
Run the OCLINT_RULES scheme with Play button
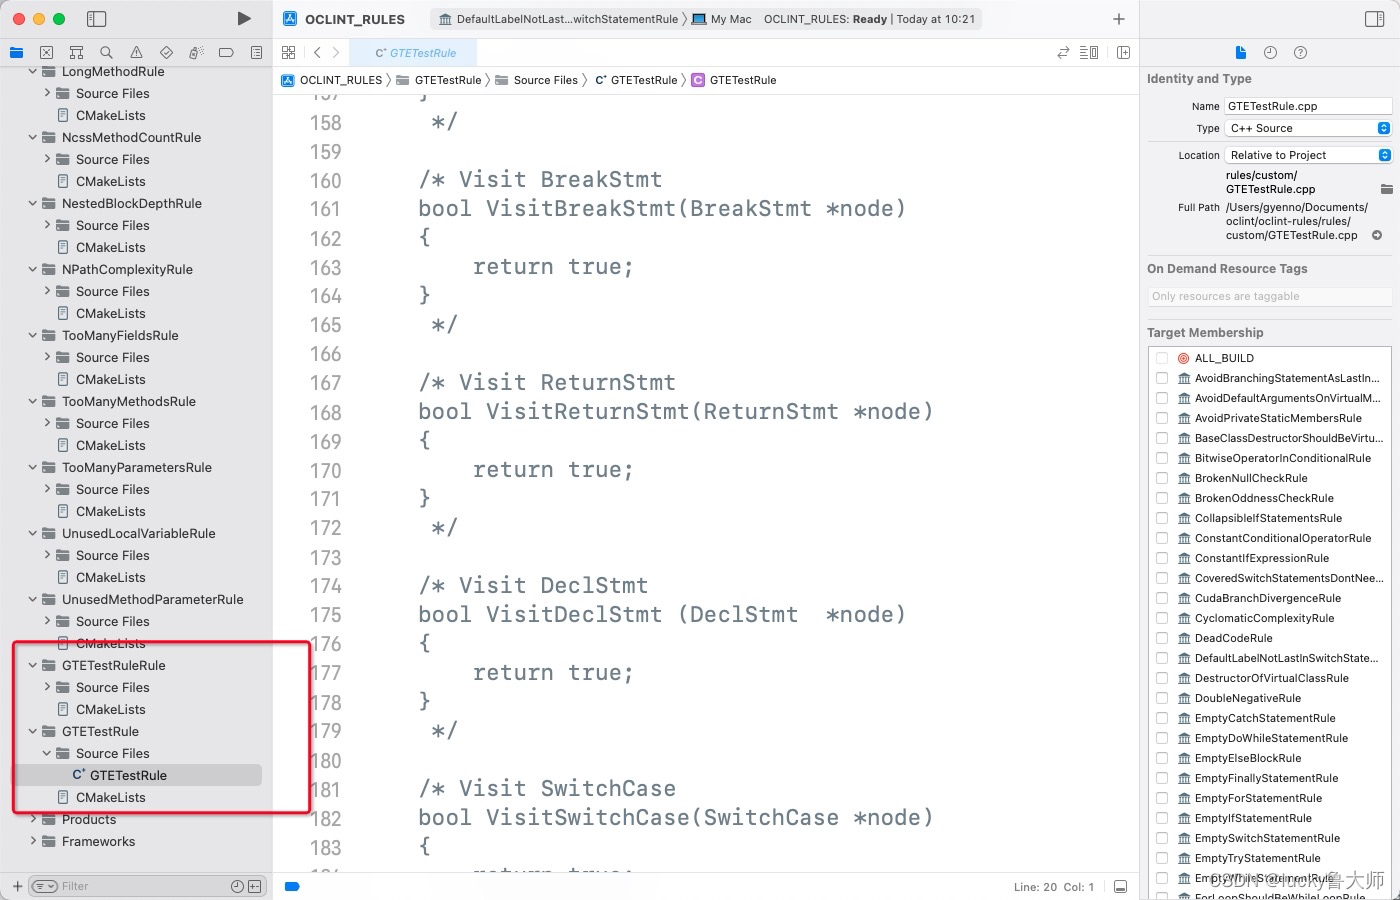[244, 19]
